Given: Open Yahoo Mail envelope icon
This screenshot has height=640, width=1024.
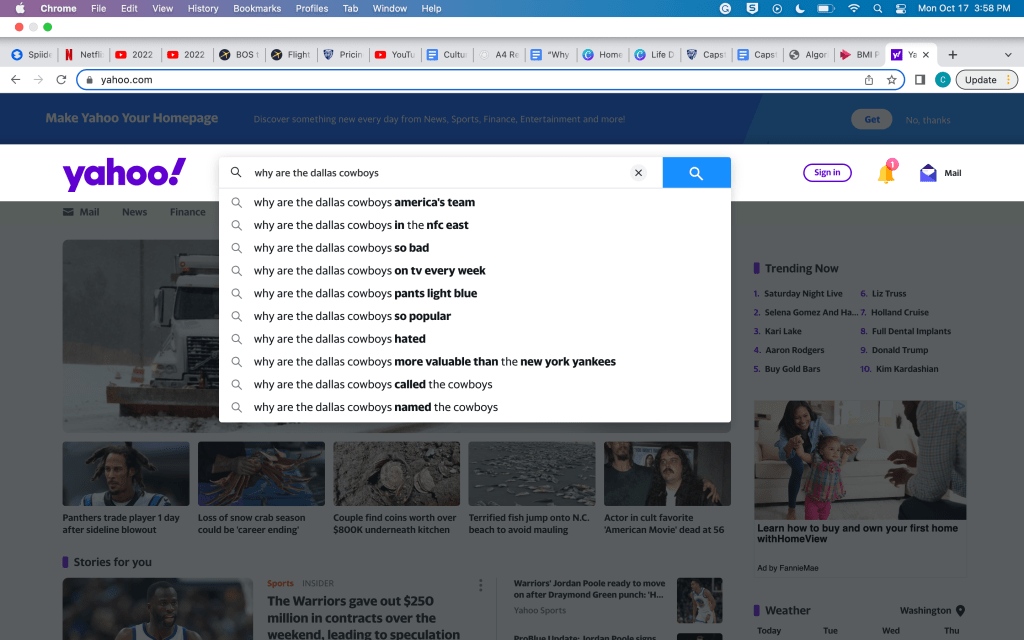Looking at the screenshot, I should [x=929, y=173].
